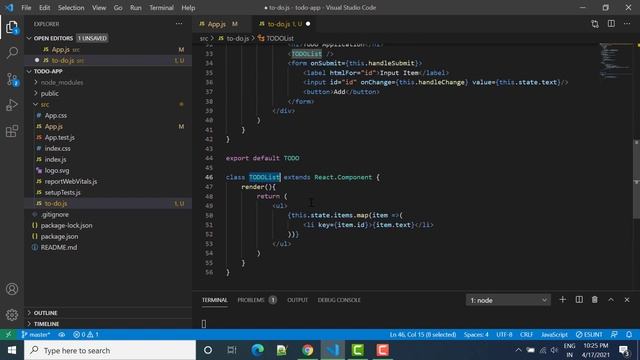
Task: Open notifications bell in the status bar
Action: click(x=629, y=334)
